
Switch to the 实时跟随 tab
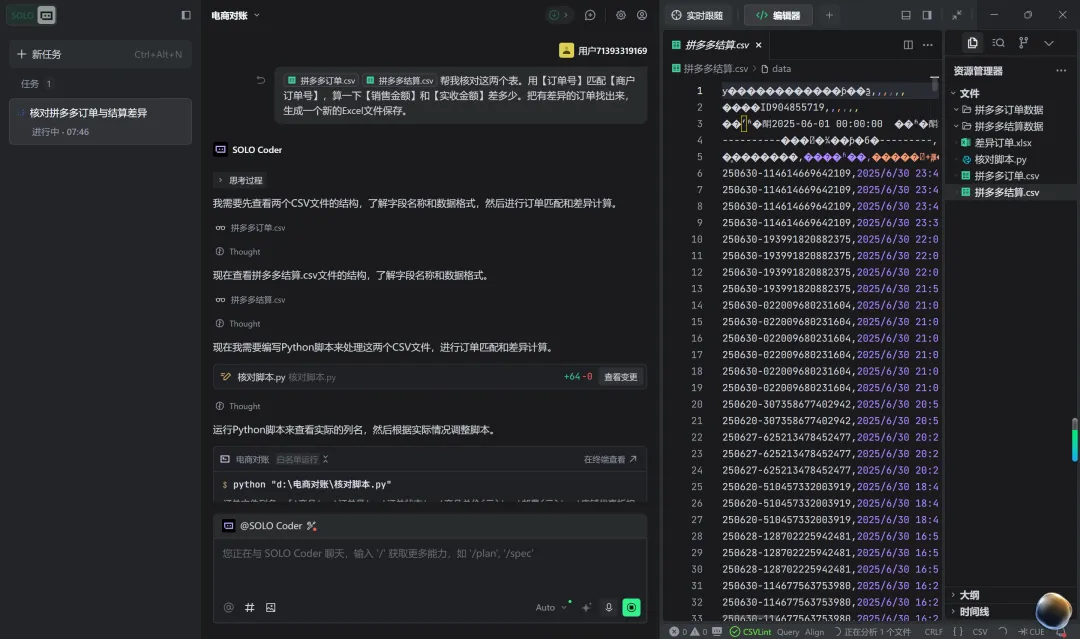click(x=697, y=15)
